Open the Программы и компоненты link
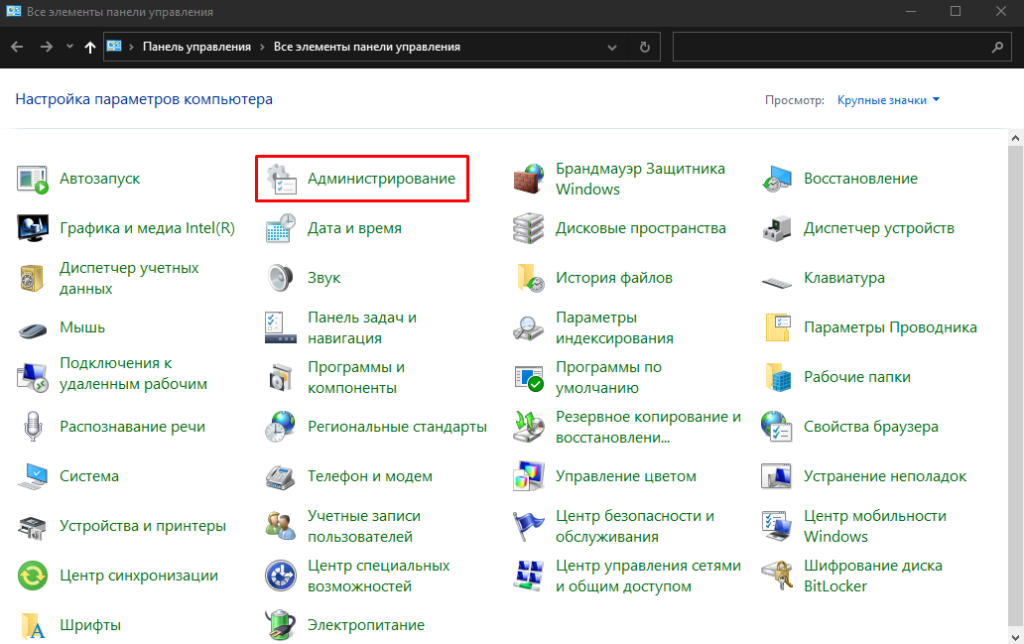 (x=356, y=378)
